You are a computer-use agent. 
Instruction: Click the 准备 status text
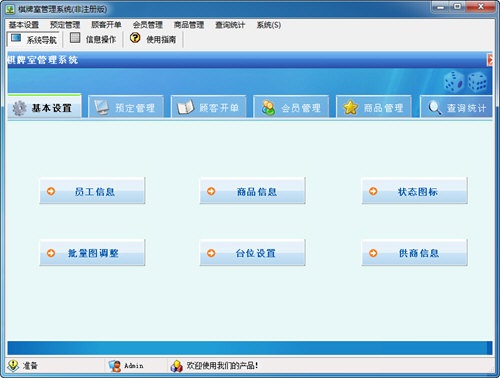tap(30, 366)
